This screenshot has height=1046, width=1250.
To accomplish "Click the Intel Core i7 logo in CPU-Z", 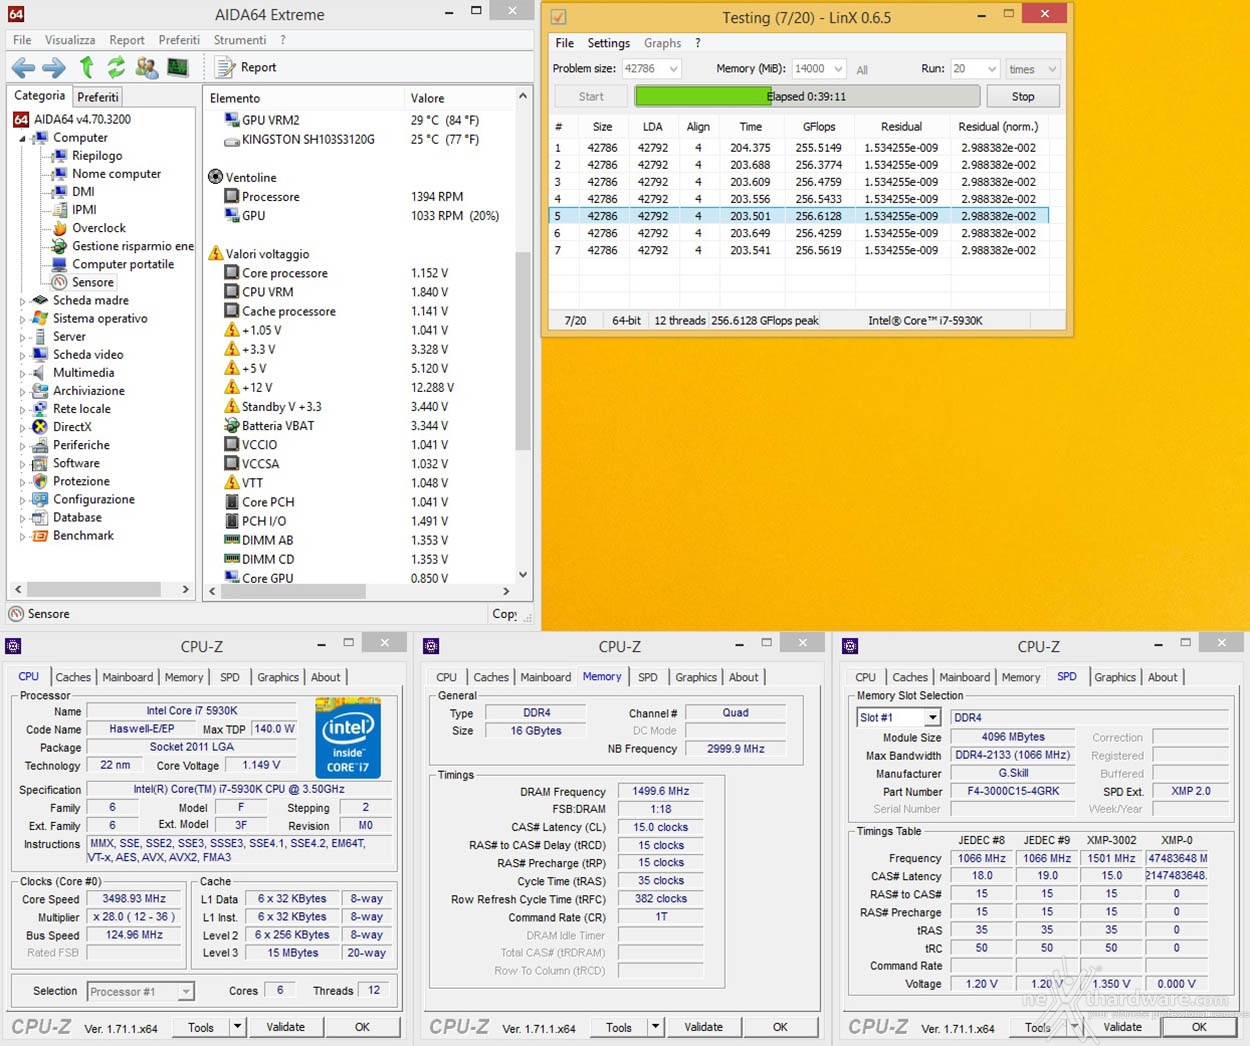I will (348, 737).
